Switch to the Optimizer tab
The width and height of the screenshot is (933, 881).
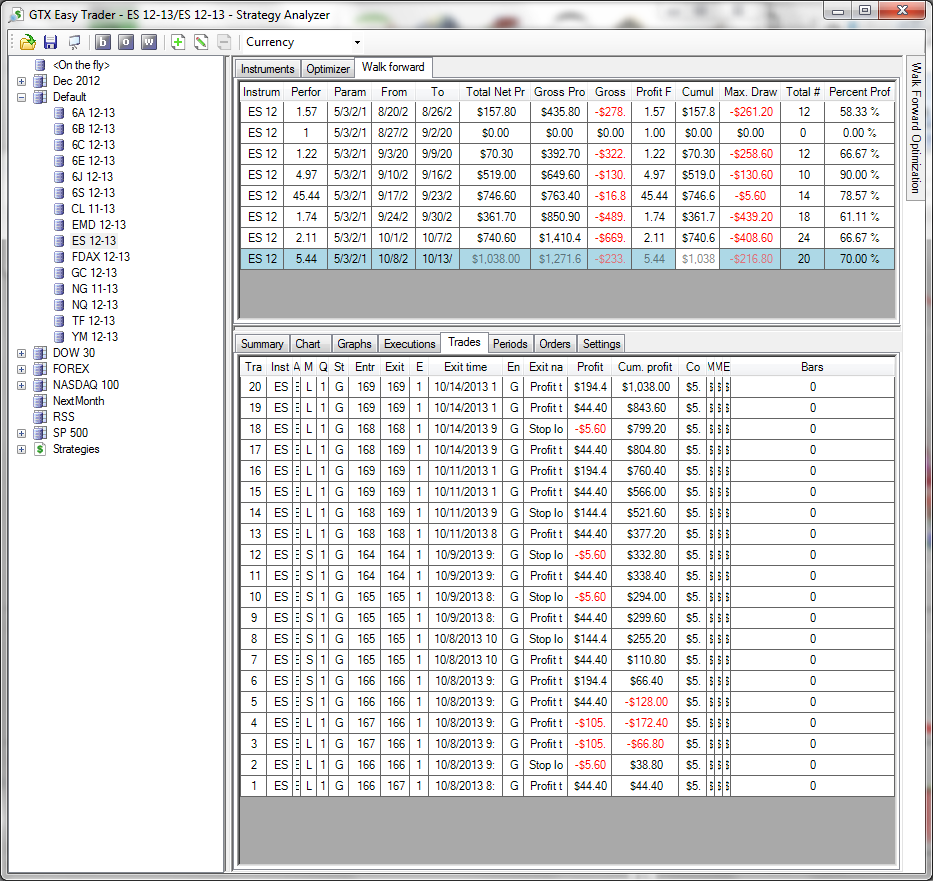point(328,69)
